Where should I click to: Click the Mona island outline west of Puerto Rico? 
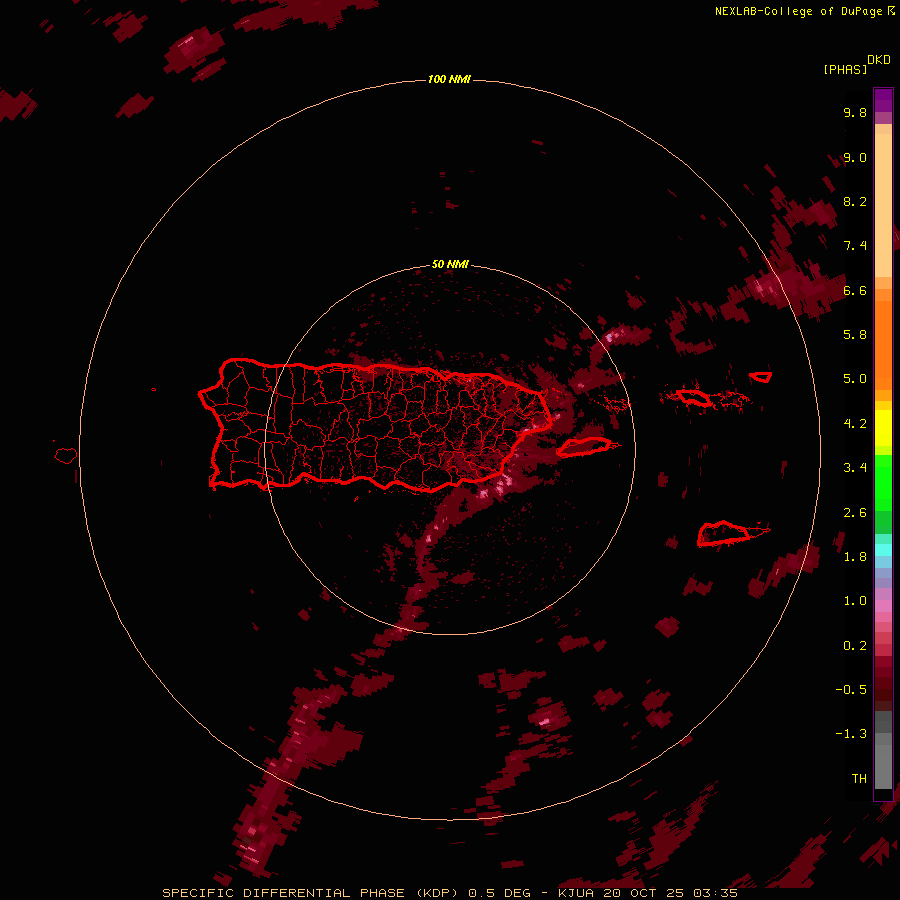[66, 456]
